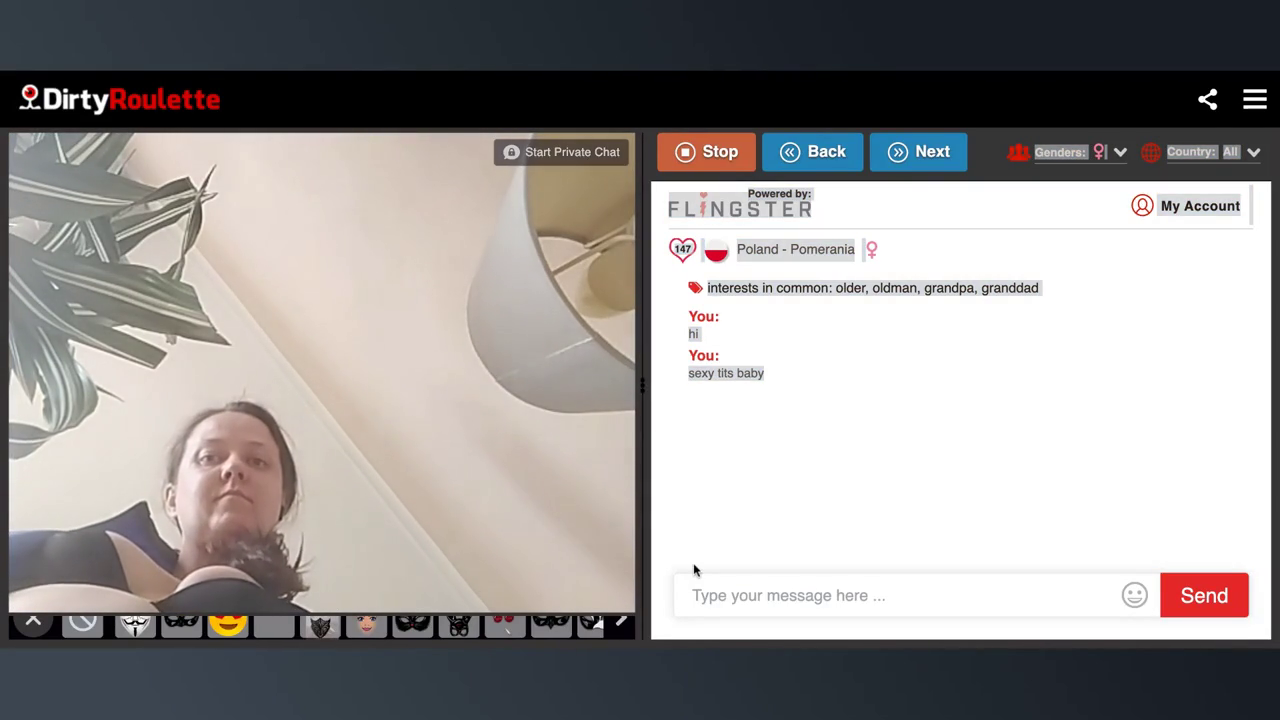Click the heart icon showing 147
This screenshot has width=1280, height=720.
(x=682, y=250)
